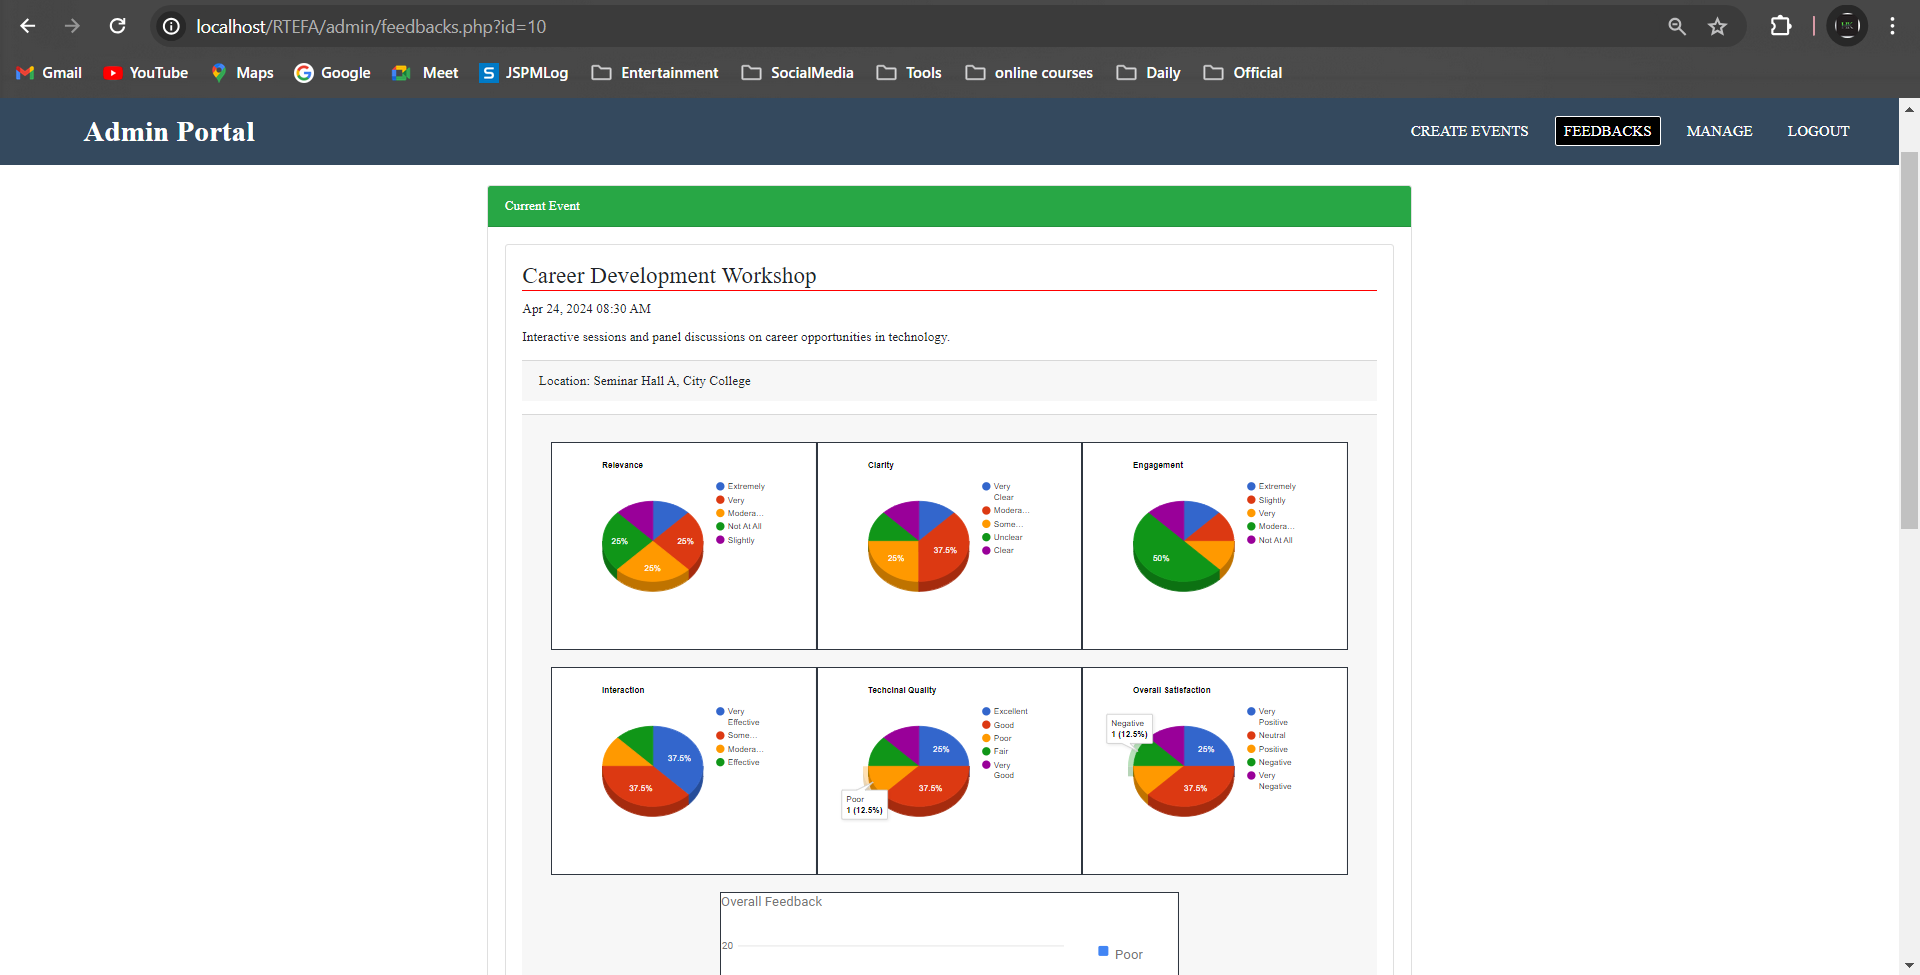Select red 37.5% slice in Interaction pie
Image resolution: width=1920 pixels, height=975 pixels.
641,788
